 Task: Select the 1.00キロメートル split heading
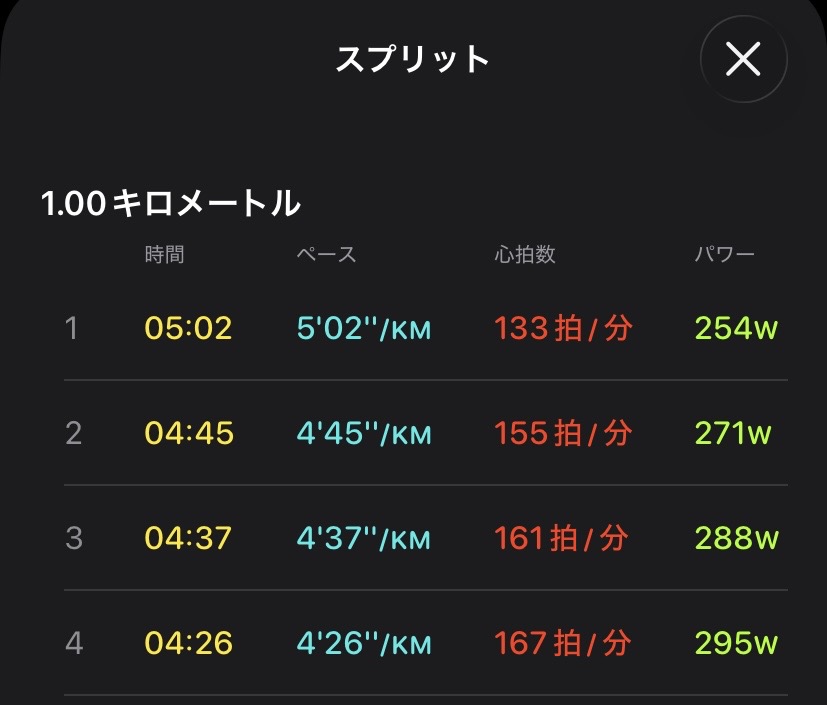[x=171, y=204]
